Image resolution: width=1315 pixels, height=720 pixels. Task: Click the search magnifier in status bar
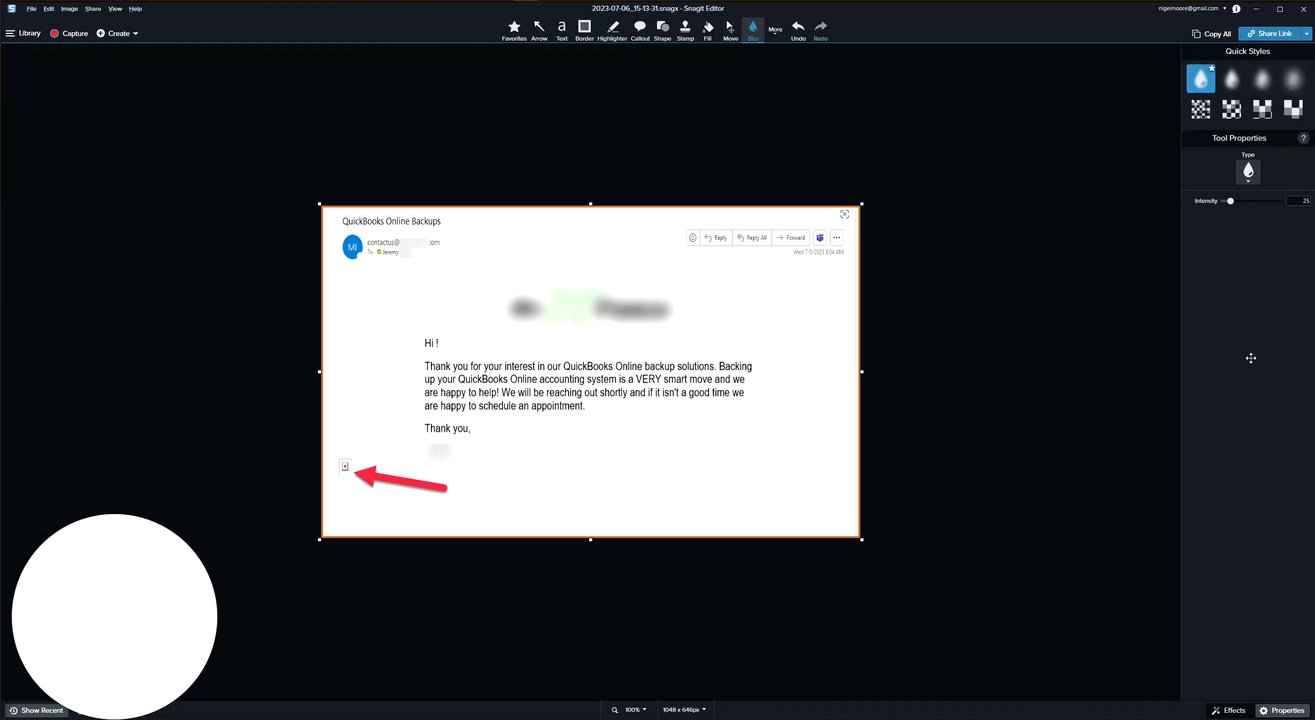pos(615,710)
